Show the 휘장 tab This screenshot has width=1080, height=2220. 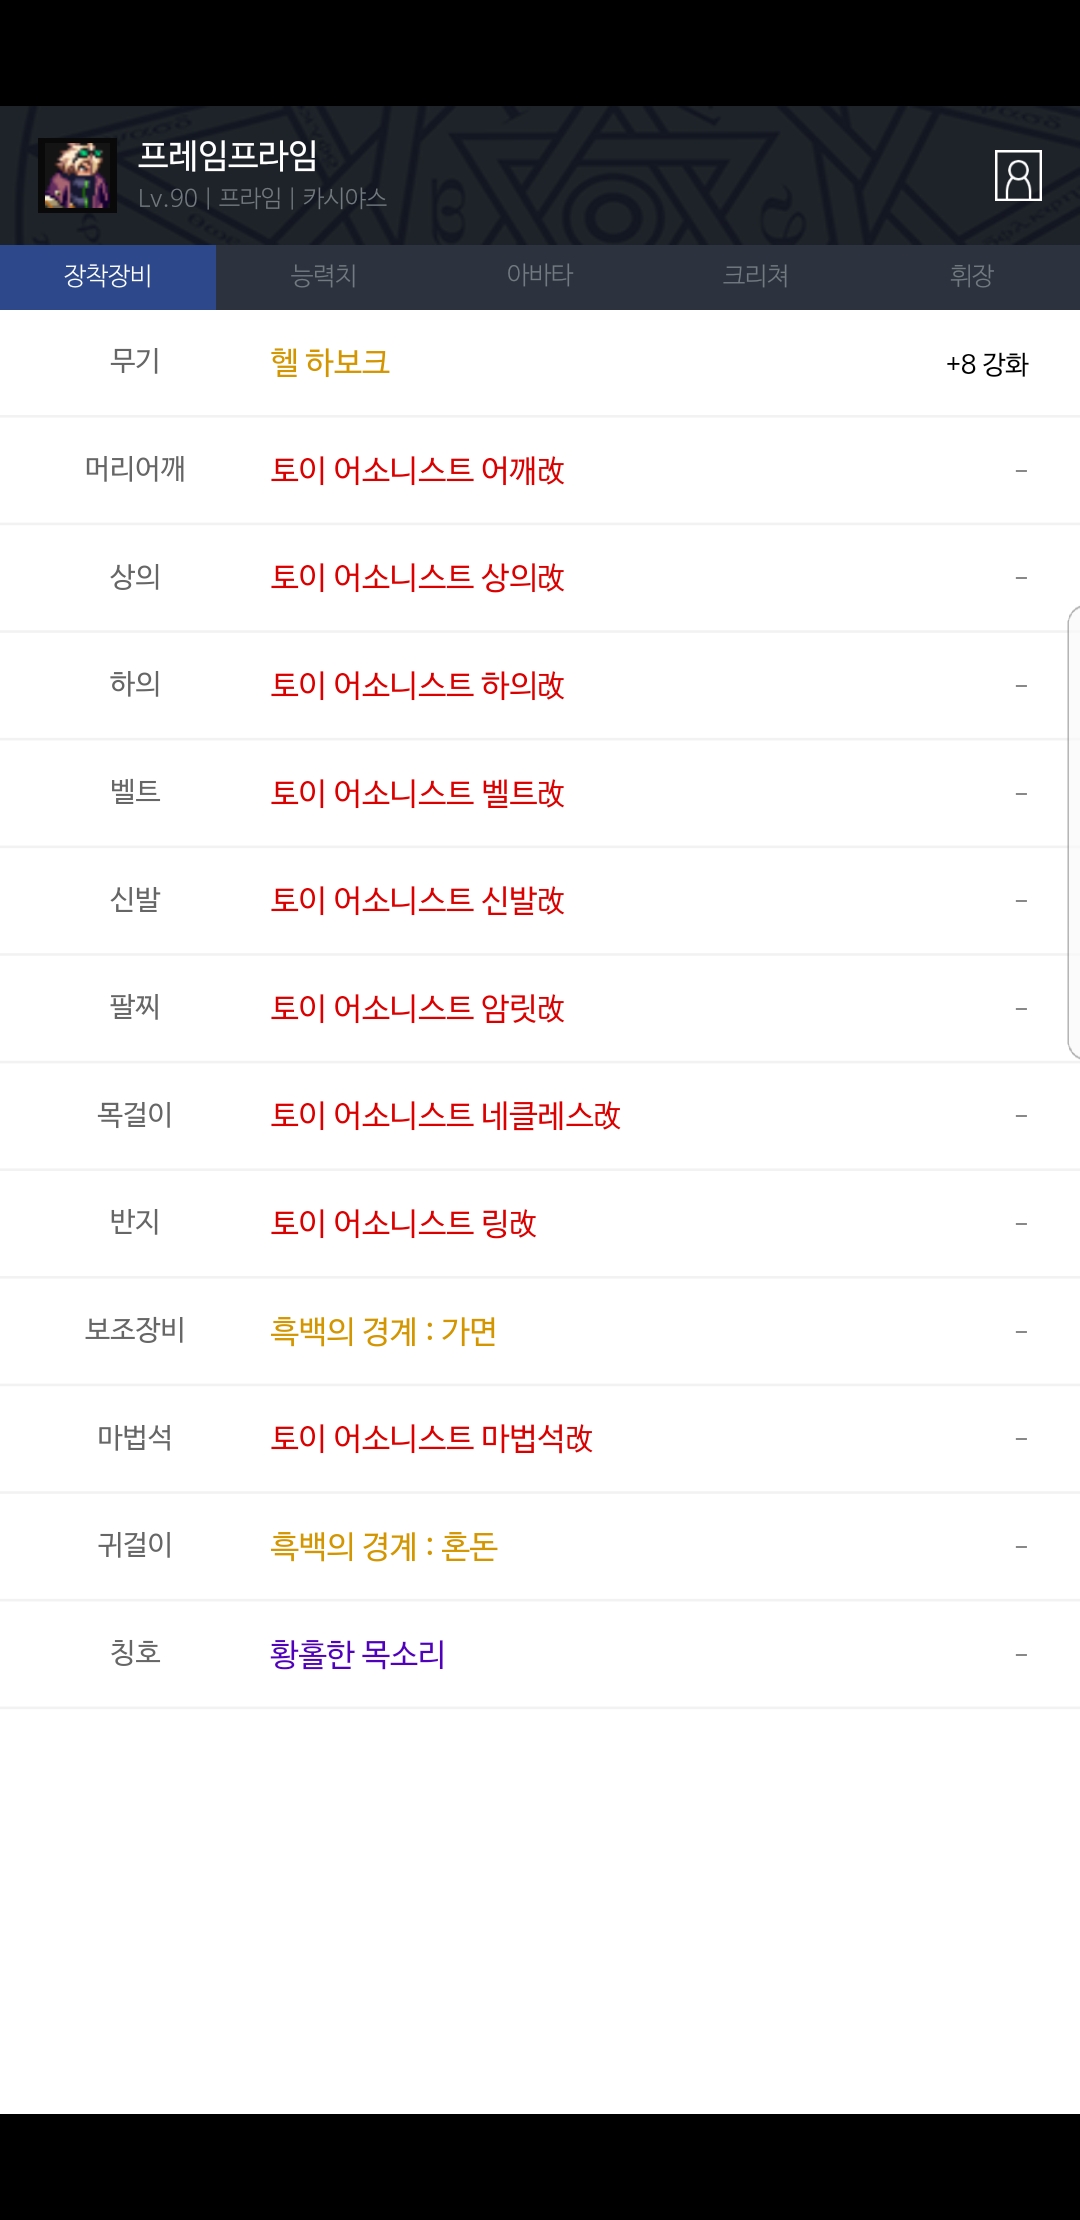[971, 276]
